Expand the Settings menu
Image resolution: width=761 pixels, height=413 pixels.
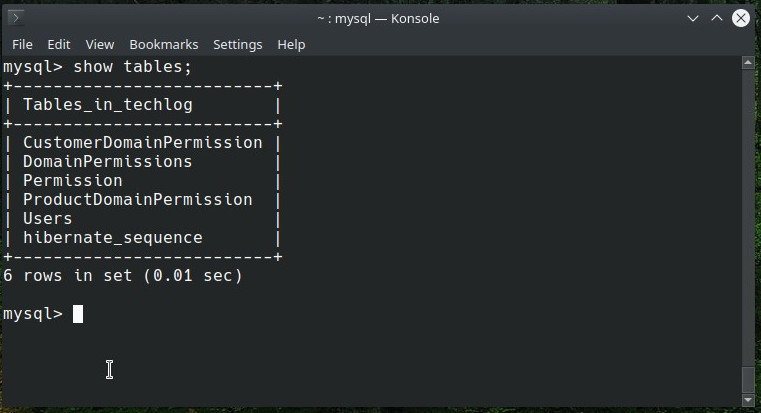click(237, 45)
